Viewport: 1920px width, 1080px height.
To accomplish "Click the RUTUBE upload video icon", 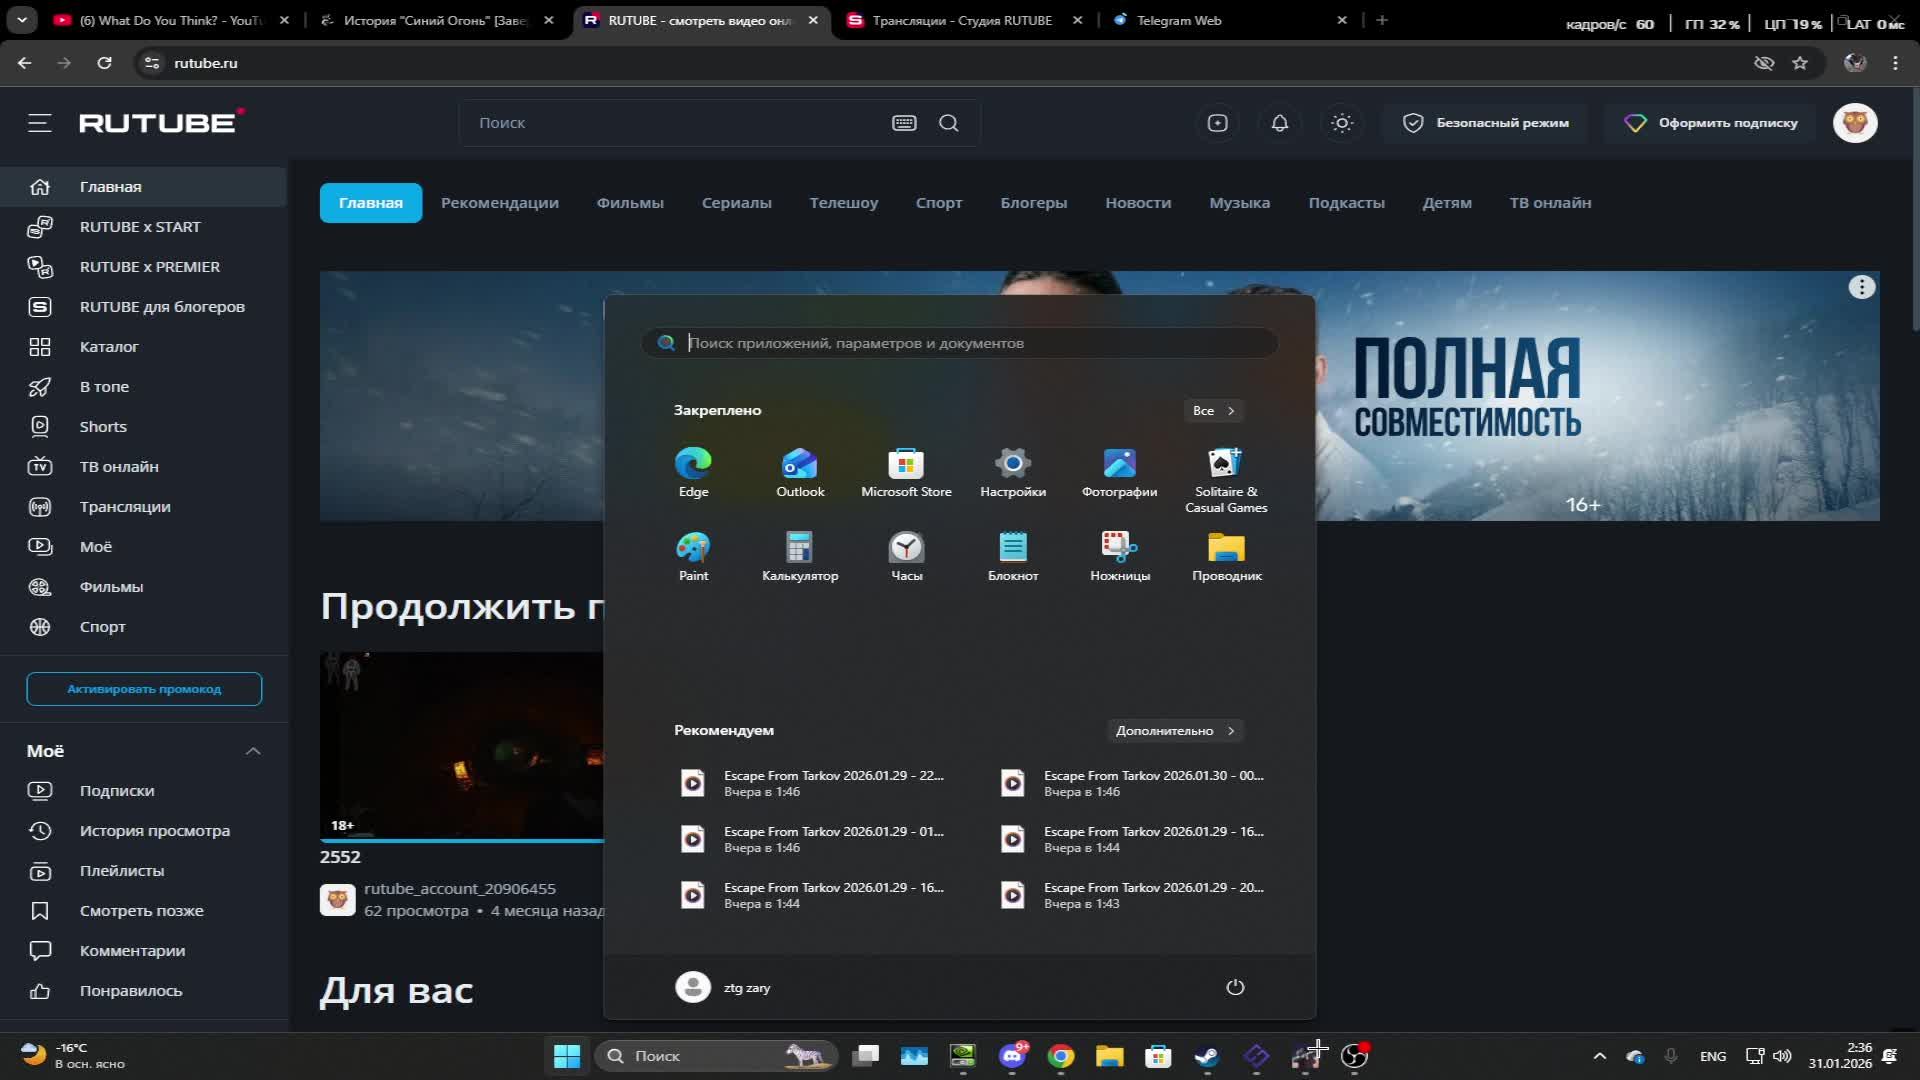I will (1217, 123).
